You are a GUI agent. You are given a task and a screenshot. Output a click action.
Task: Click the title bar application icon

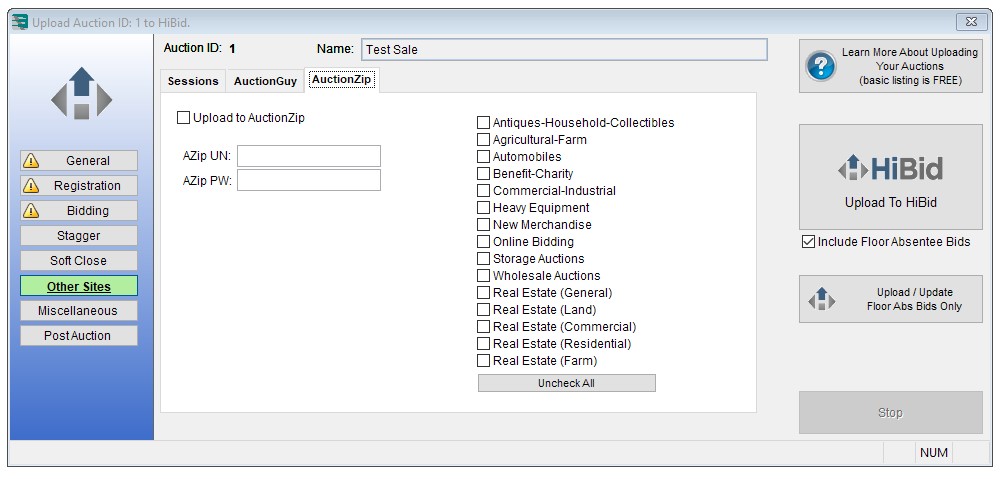coord(20,22)
